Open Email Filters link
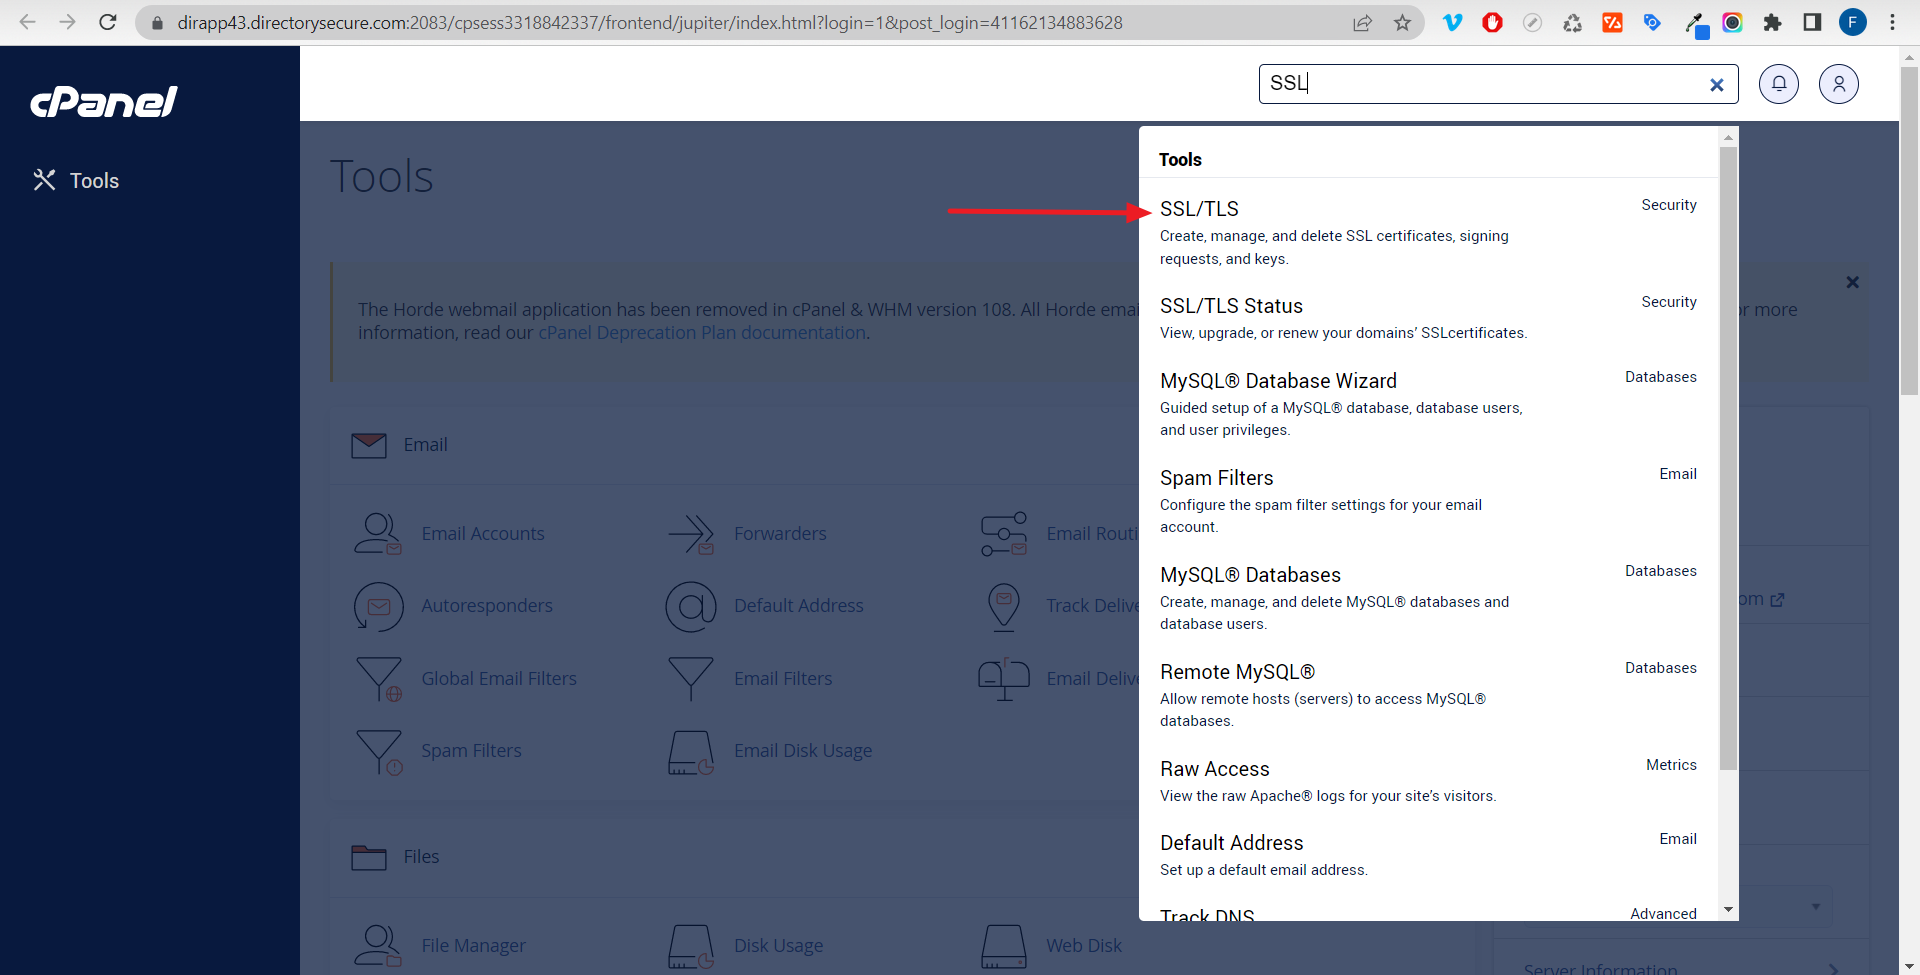This screenshot has height=975, width=1920. (x=783, y=679)
